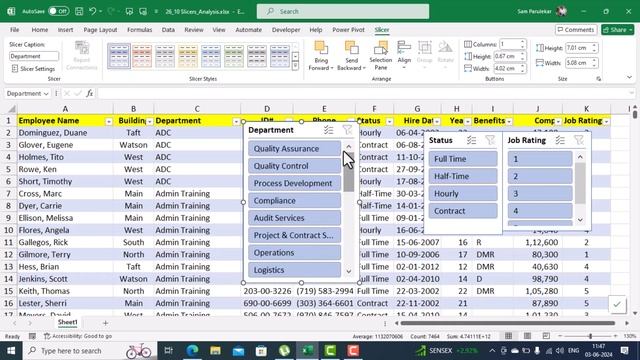Open File Explorer from taskbar

point(215,351)
